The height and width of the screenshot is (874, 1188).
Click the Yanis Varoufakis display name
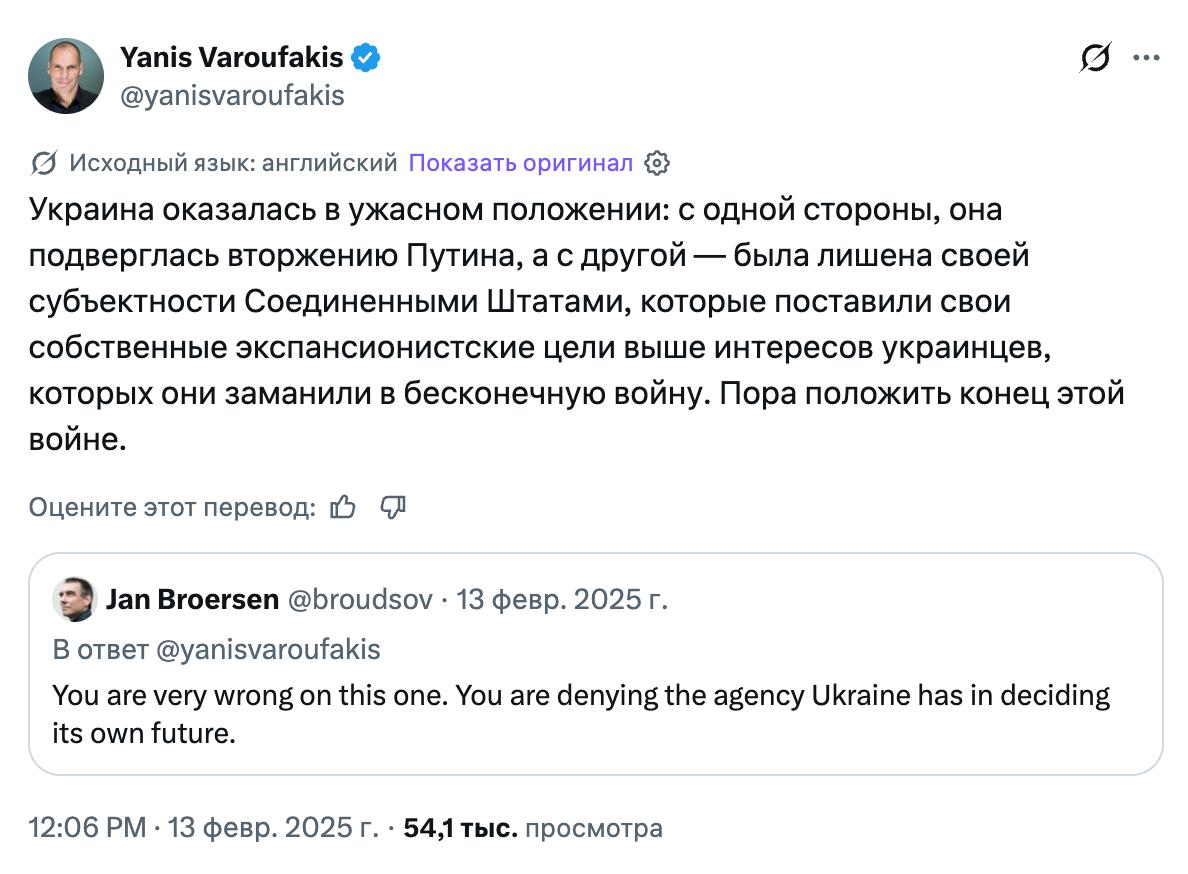231,58
